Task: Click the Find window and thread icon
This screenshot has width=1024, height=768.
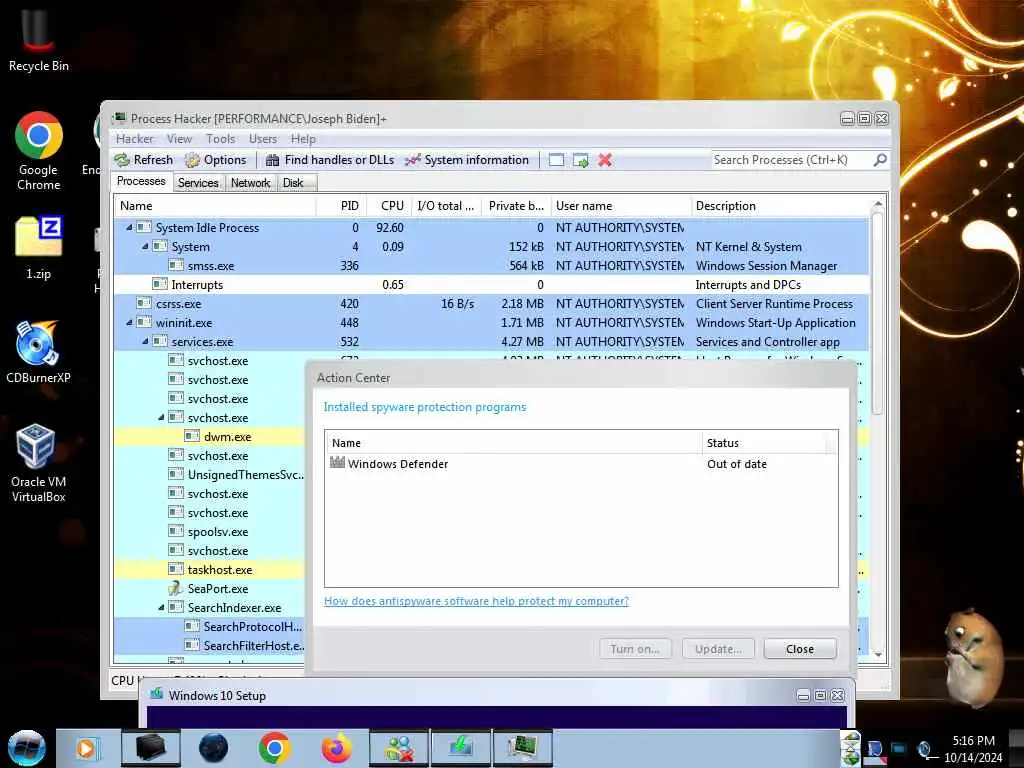Action: (581, 160)
